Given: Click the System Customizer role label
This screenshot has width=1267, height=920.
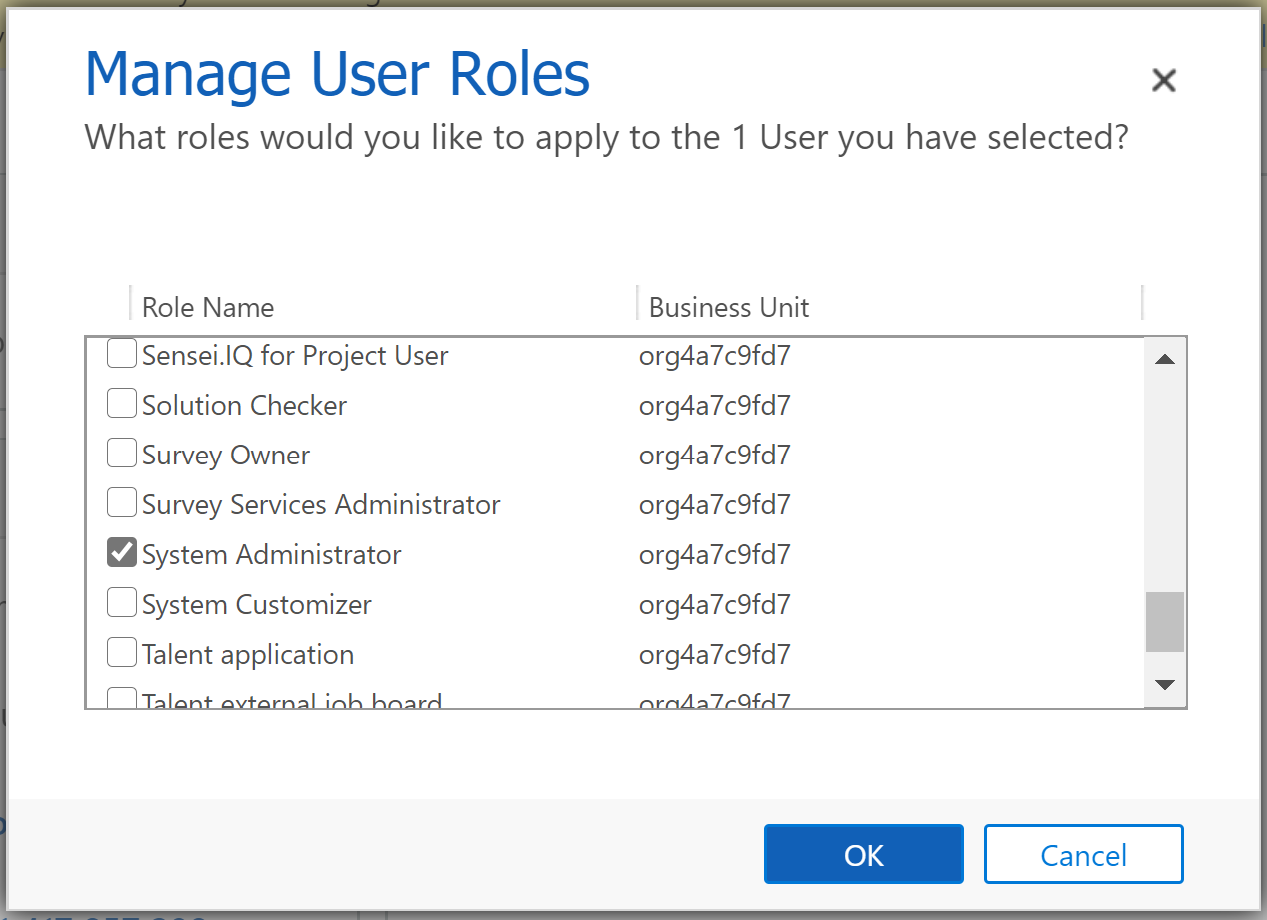Looking at the screenshot, I should 257,605.
